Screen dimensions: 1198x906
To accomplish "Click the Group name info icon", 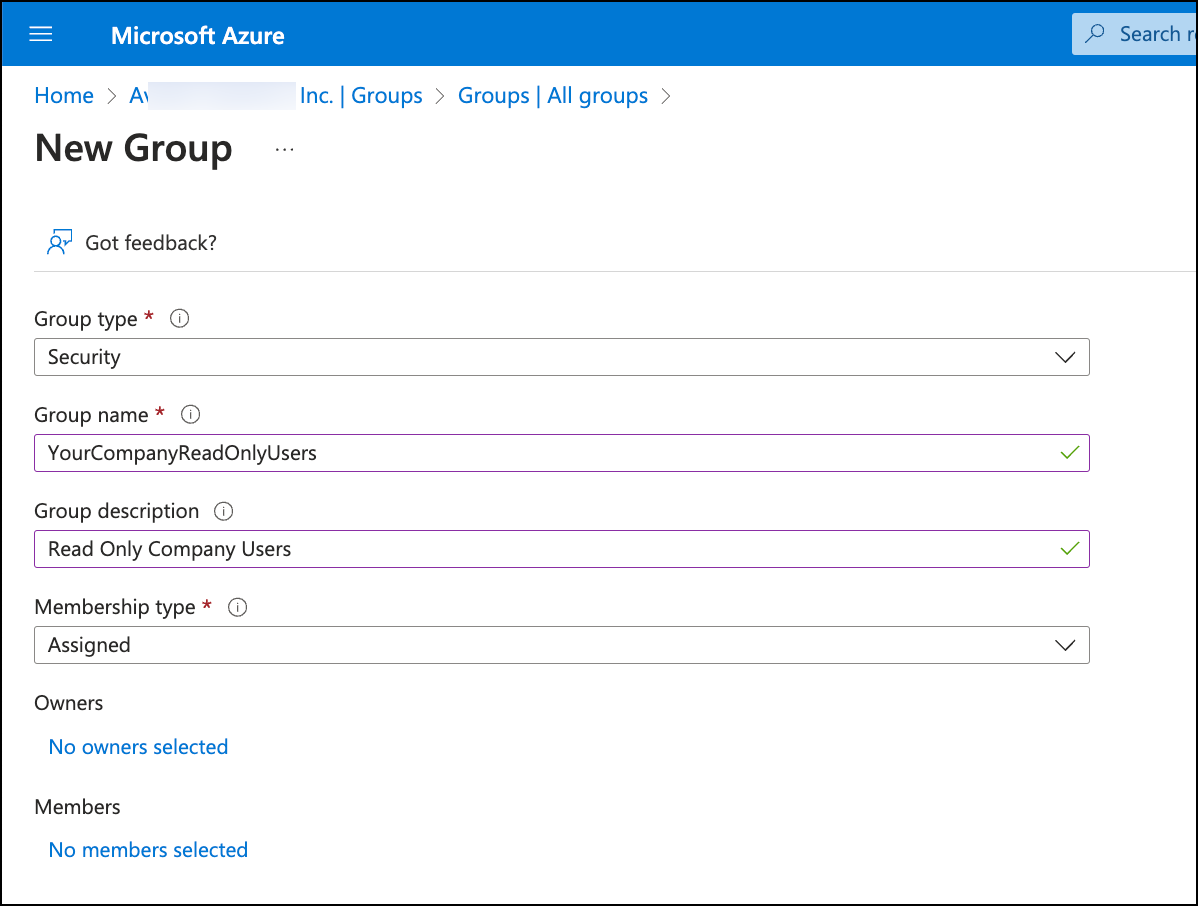I will click(190, 414).
